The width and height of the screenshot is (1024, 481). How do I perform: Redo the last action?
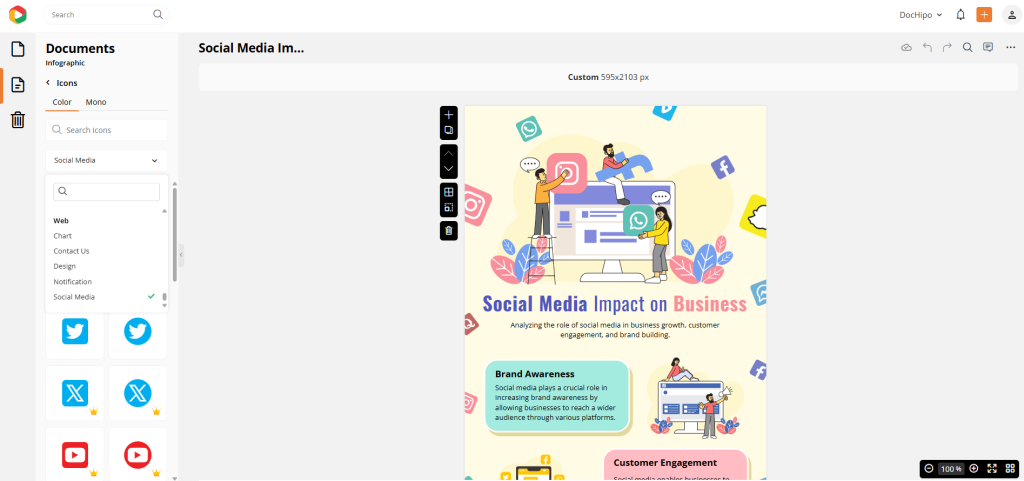[x=947, y=48]
